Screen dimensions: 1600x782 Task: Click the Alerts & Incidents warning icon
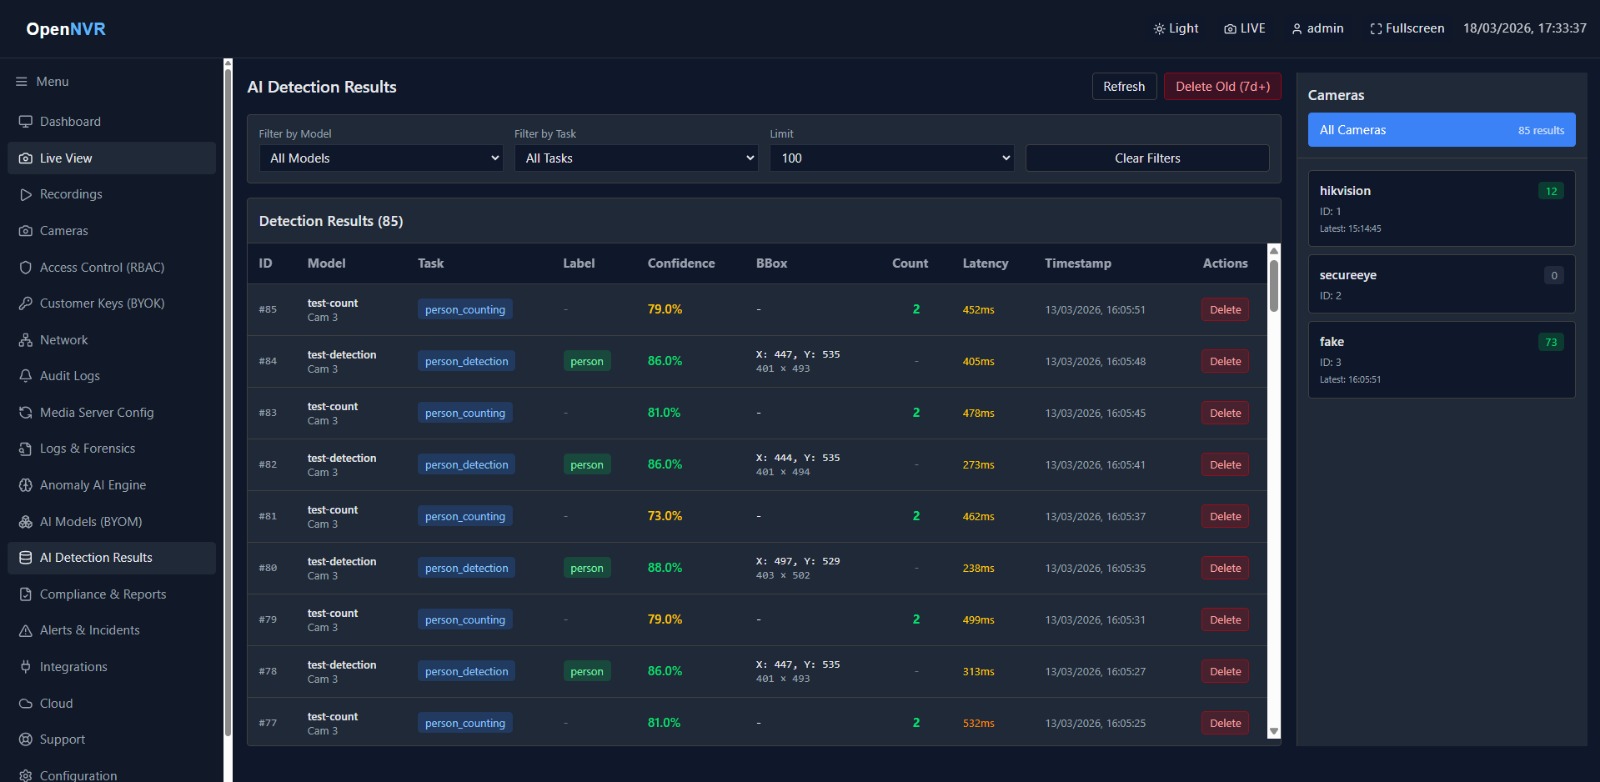point(26,631)
